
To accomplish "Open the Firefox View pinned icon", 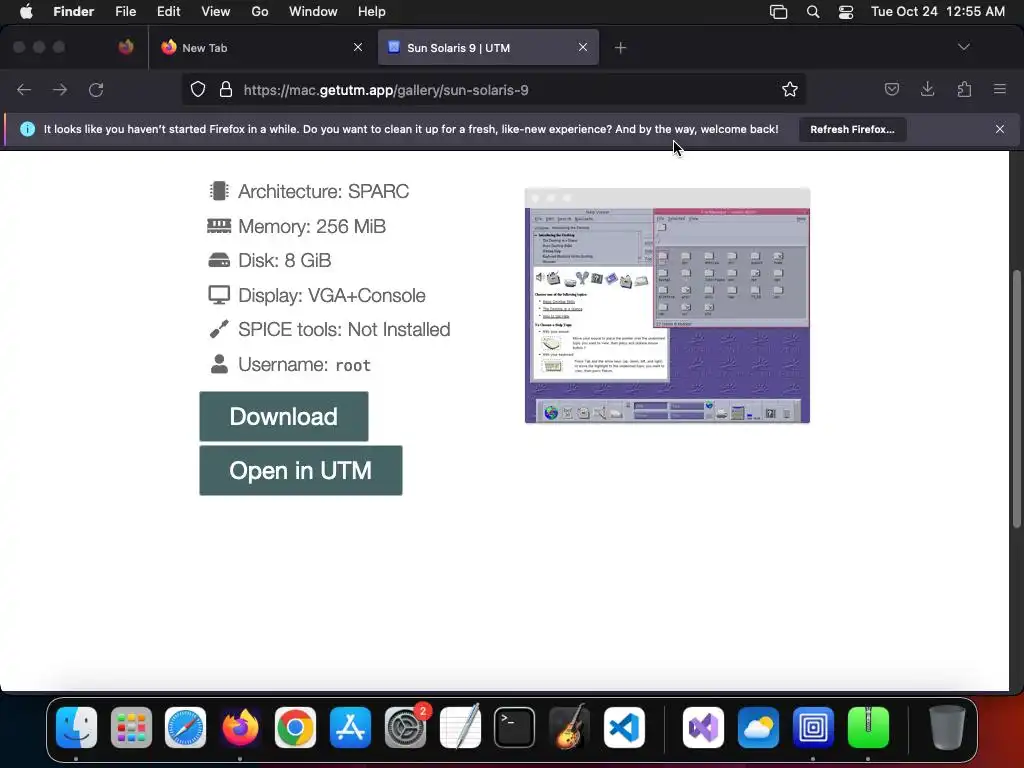I will coord(126,47).
